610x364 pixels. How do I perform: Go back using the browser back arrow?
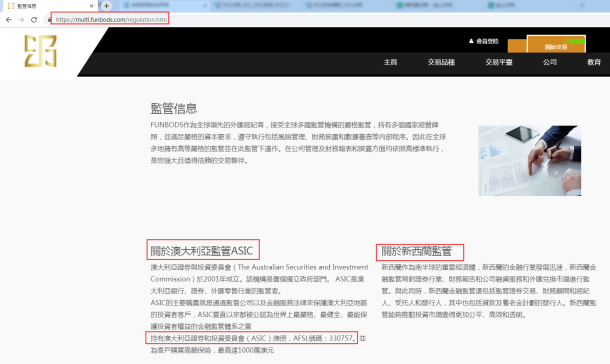pos(9,20)
